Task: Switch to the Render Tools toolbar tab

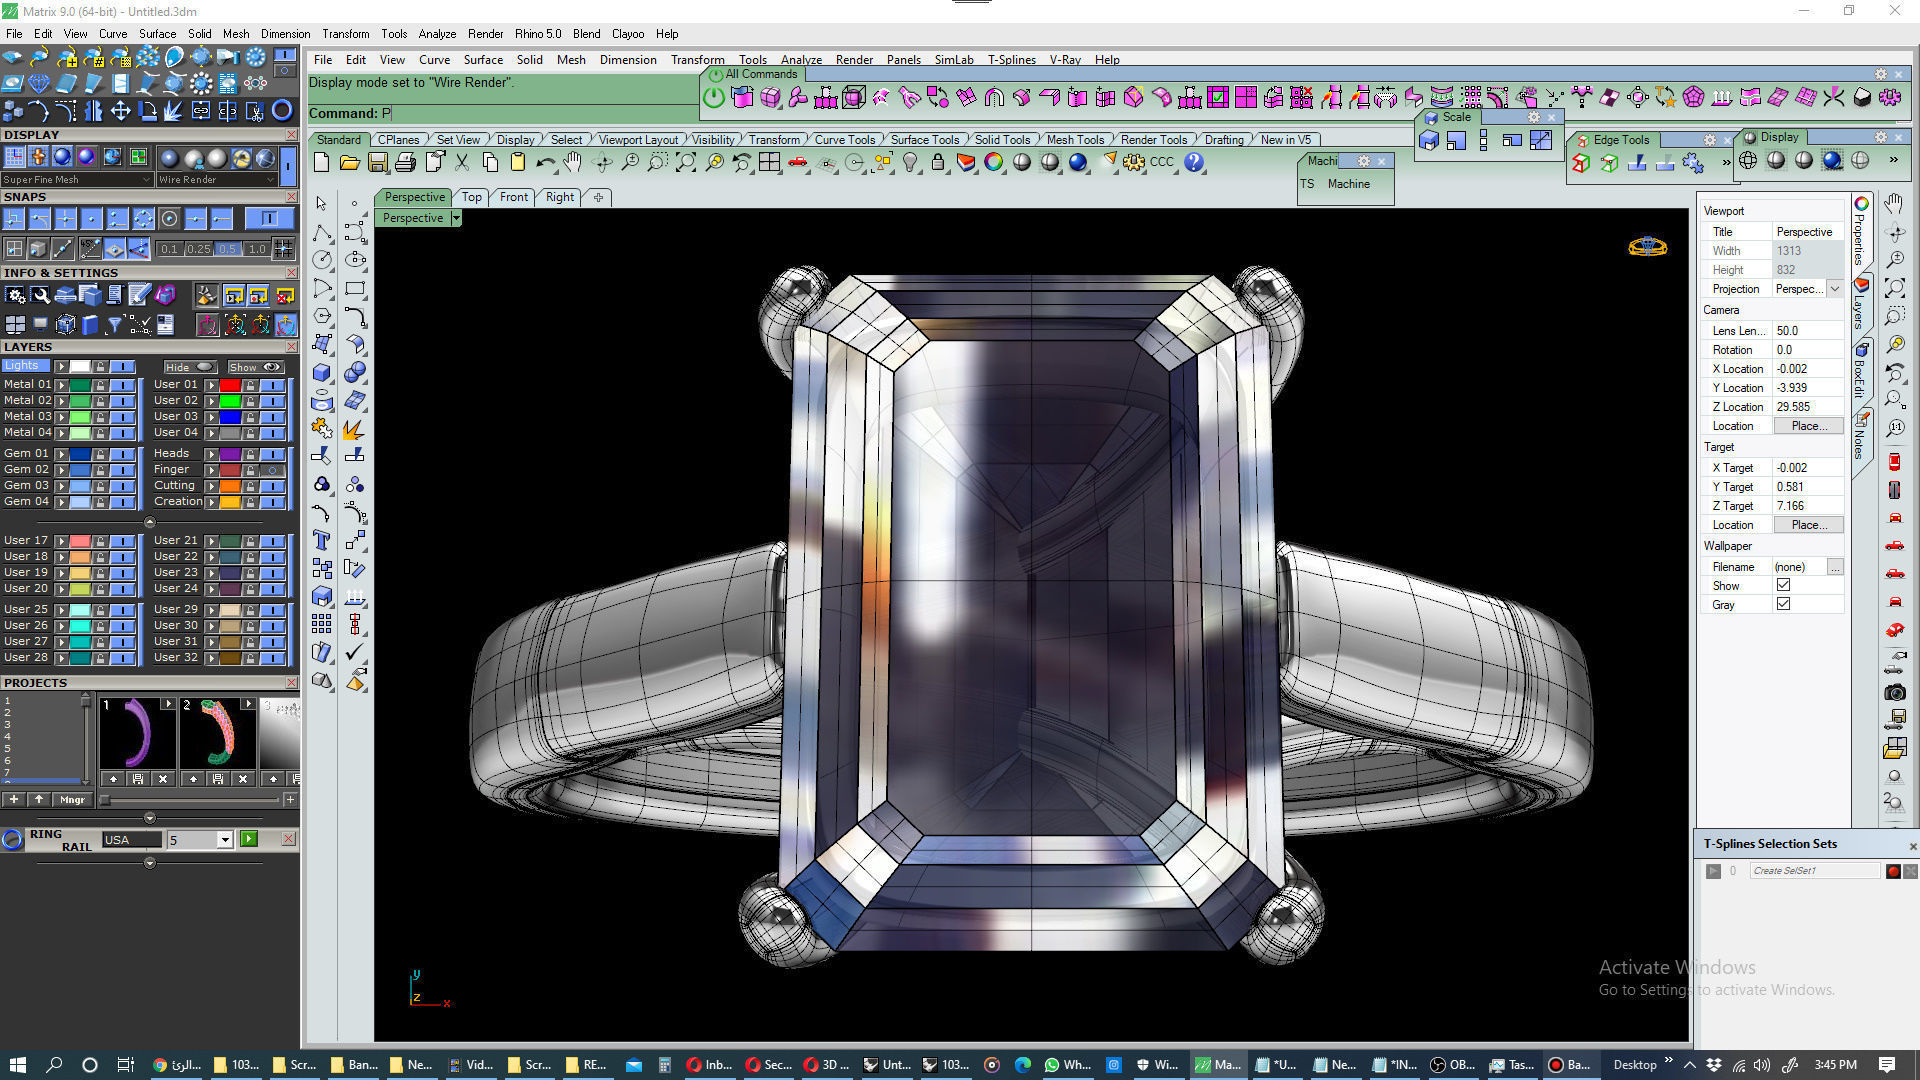Action: click(x=1154, y=140)
